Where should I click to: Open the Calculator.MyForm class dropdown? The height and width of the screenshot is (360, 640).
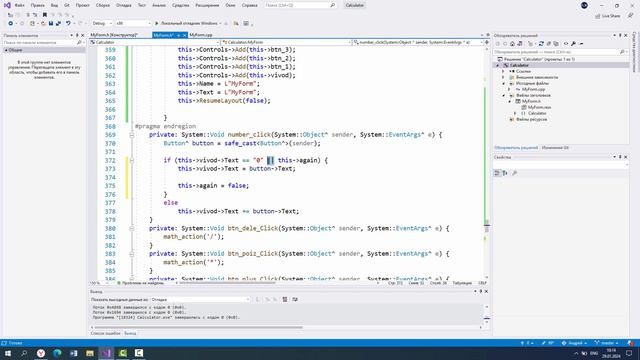[x=286, y=42]
